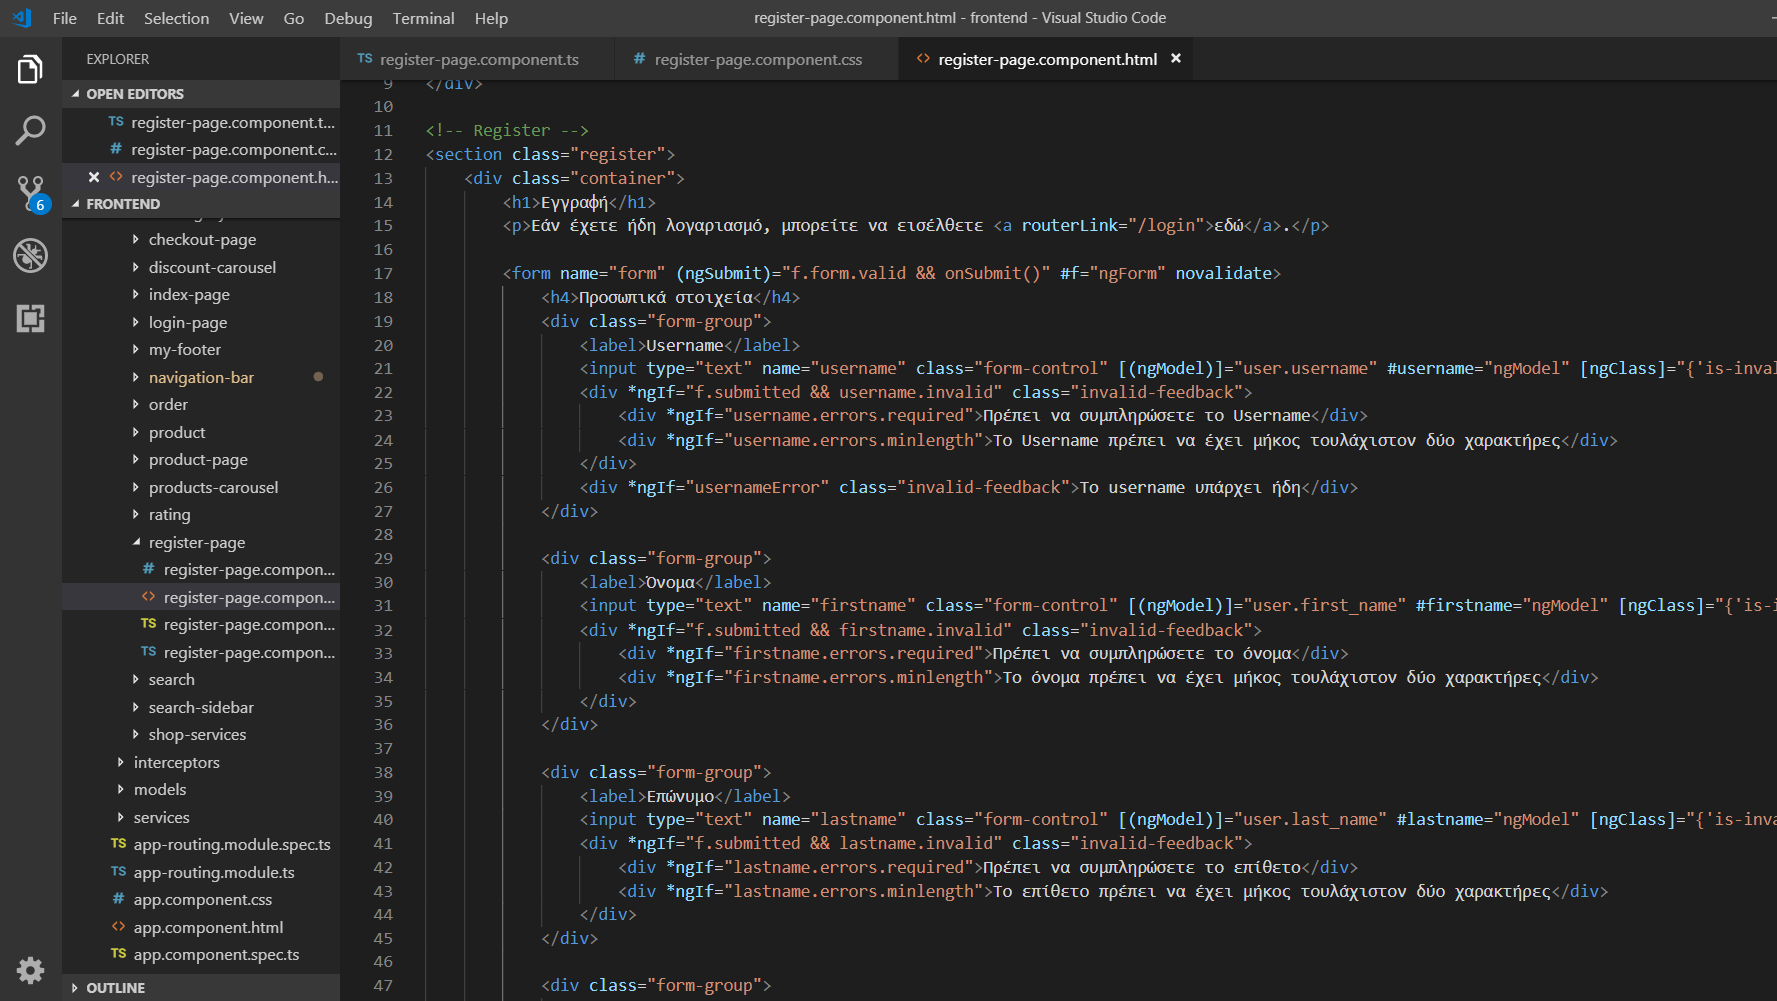Select highlighted HTML file in register-page folder

click(201, 597)
